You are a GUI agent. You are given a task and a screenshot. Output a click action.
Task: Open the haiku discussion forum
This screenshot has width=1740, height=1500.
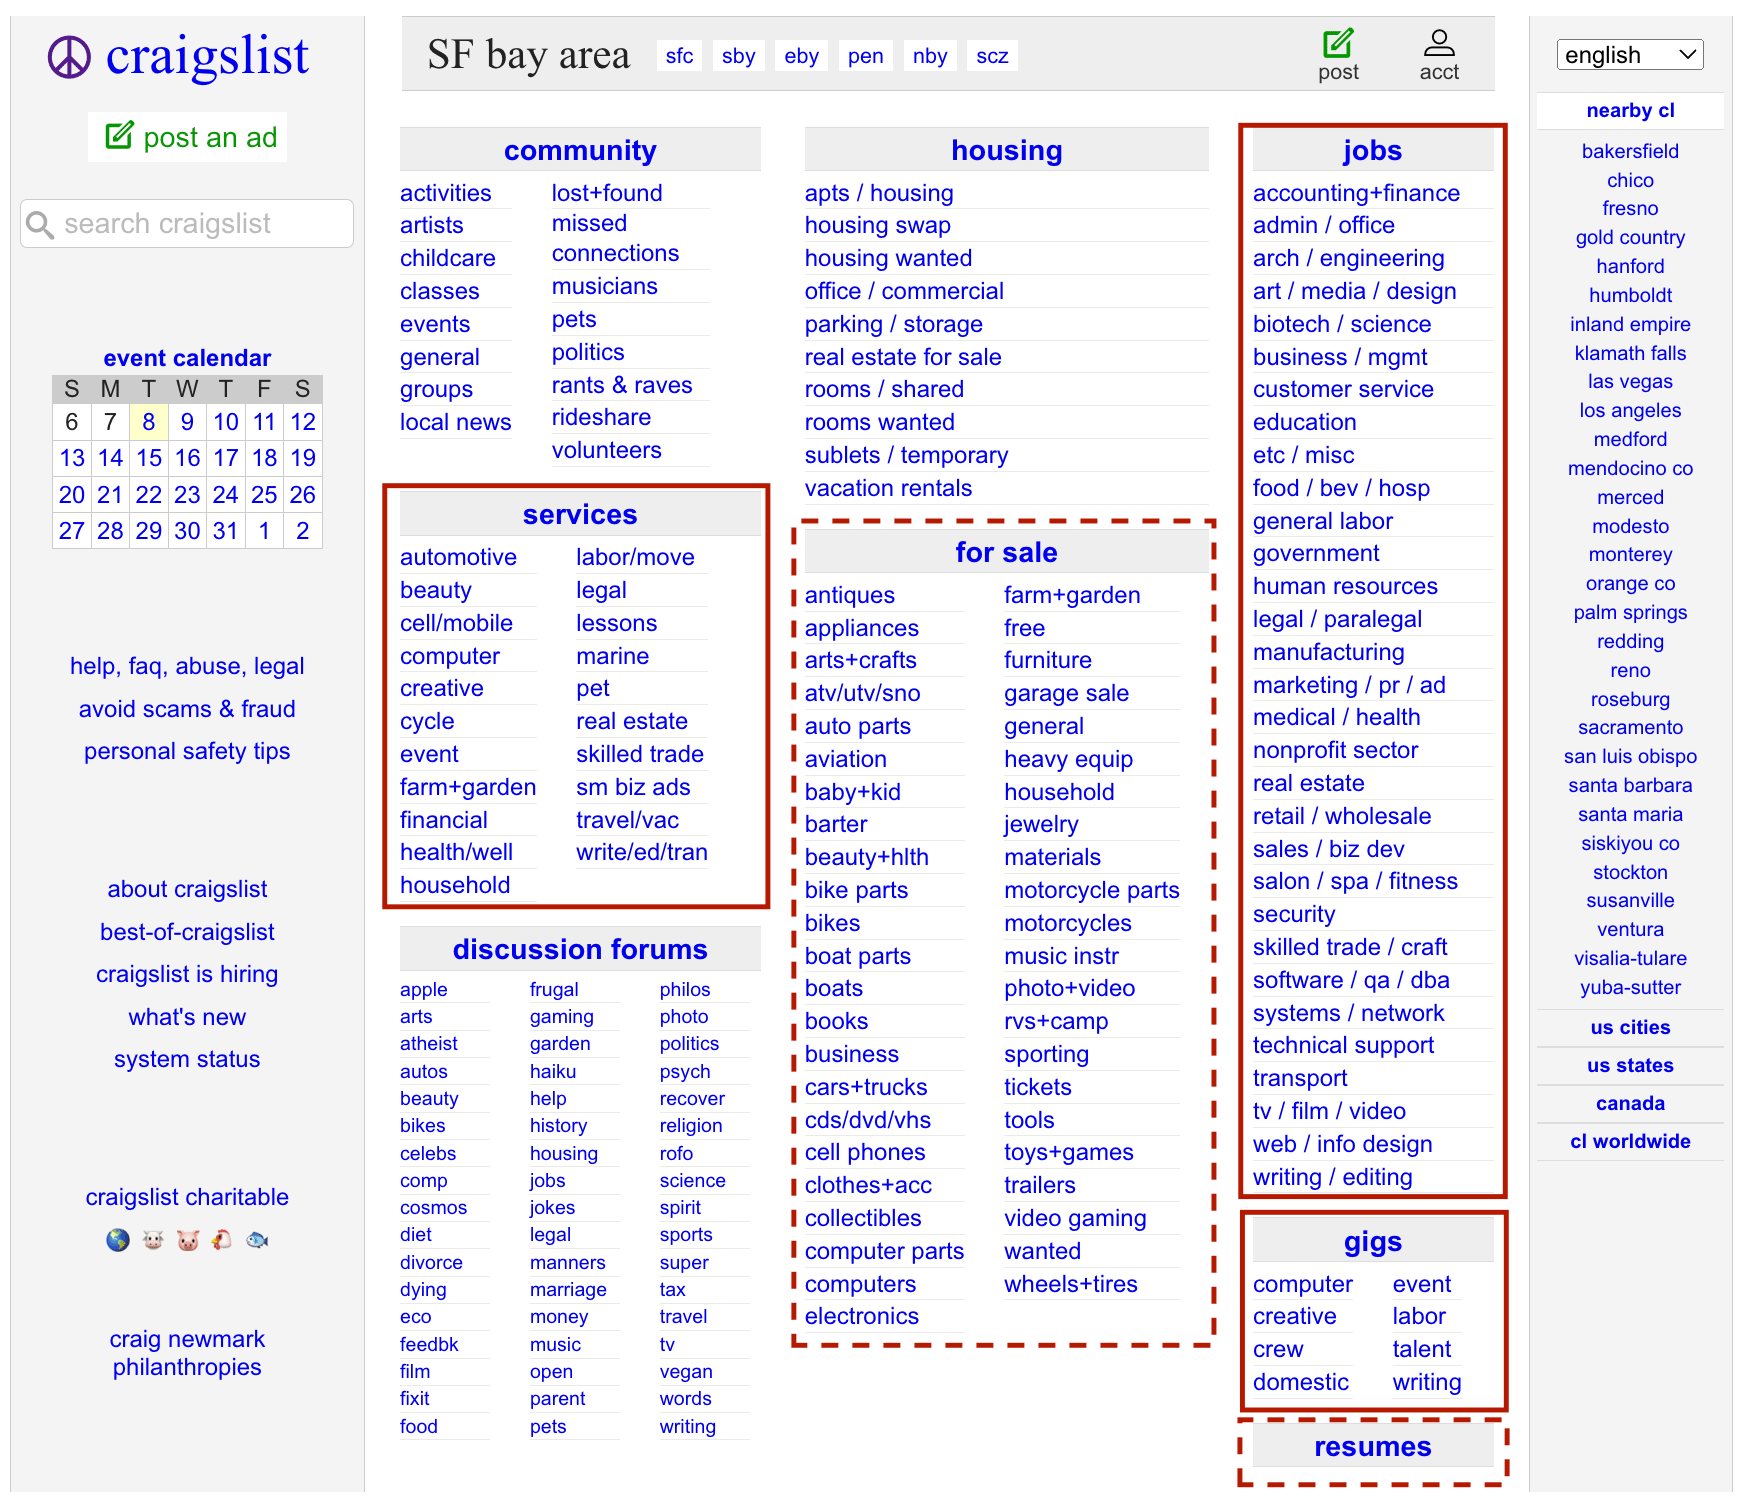[x=553, y=1071]
